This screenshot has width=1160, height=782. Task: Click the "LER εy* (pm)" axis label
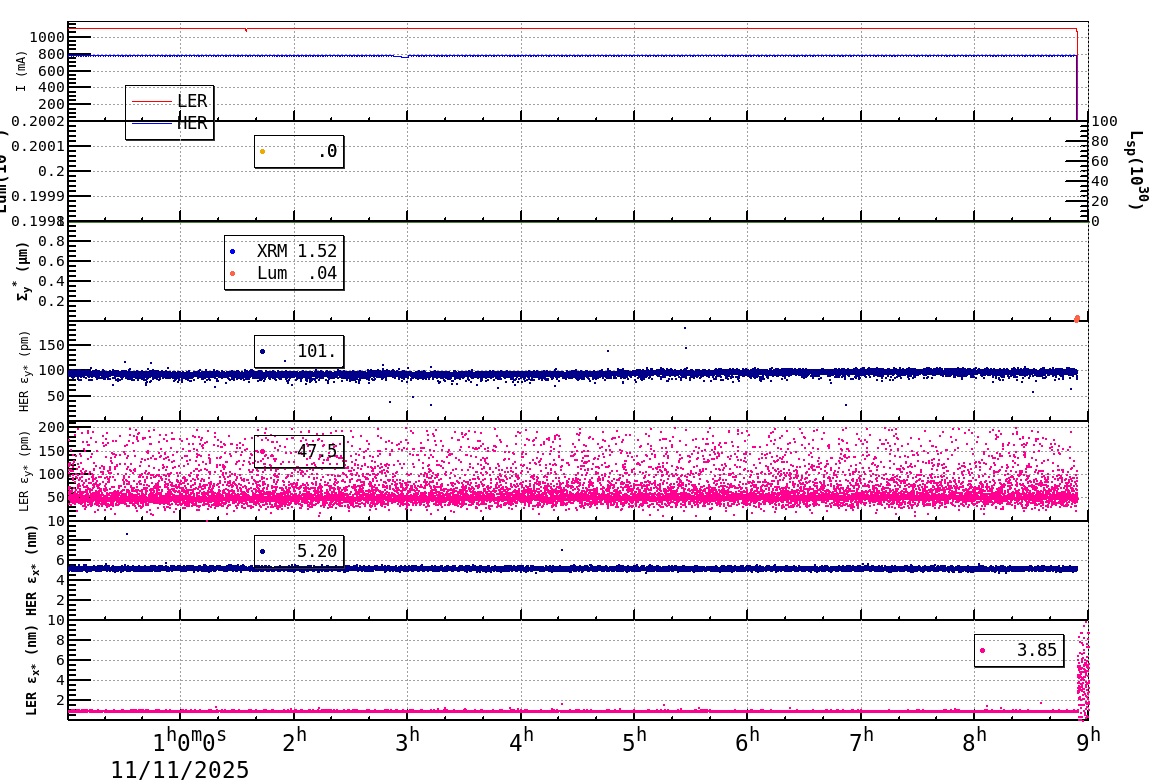click(x=23, y=471)
